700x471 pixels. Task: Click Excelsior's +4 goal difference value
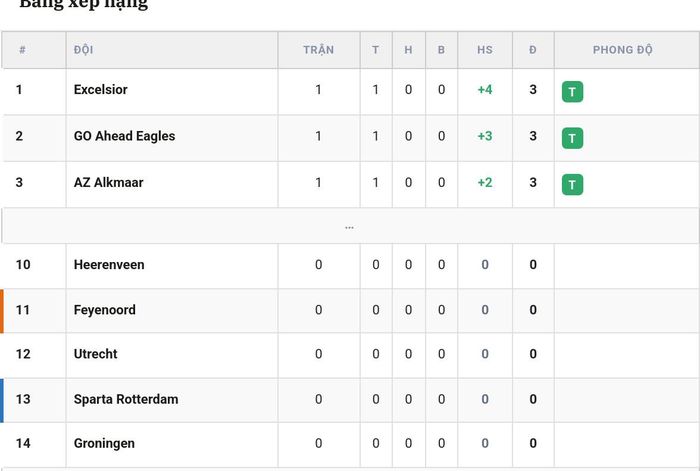point(485,90)
